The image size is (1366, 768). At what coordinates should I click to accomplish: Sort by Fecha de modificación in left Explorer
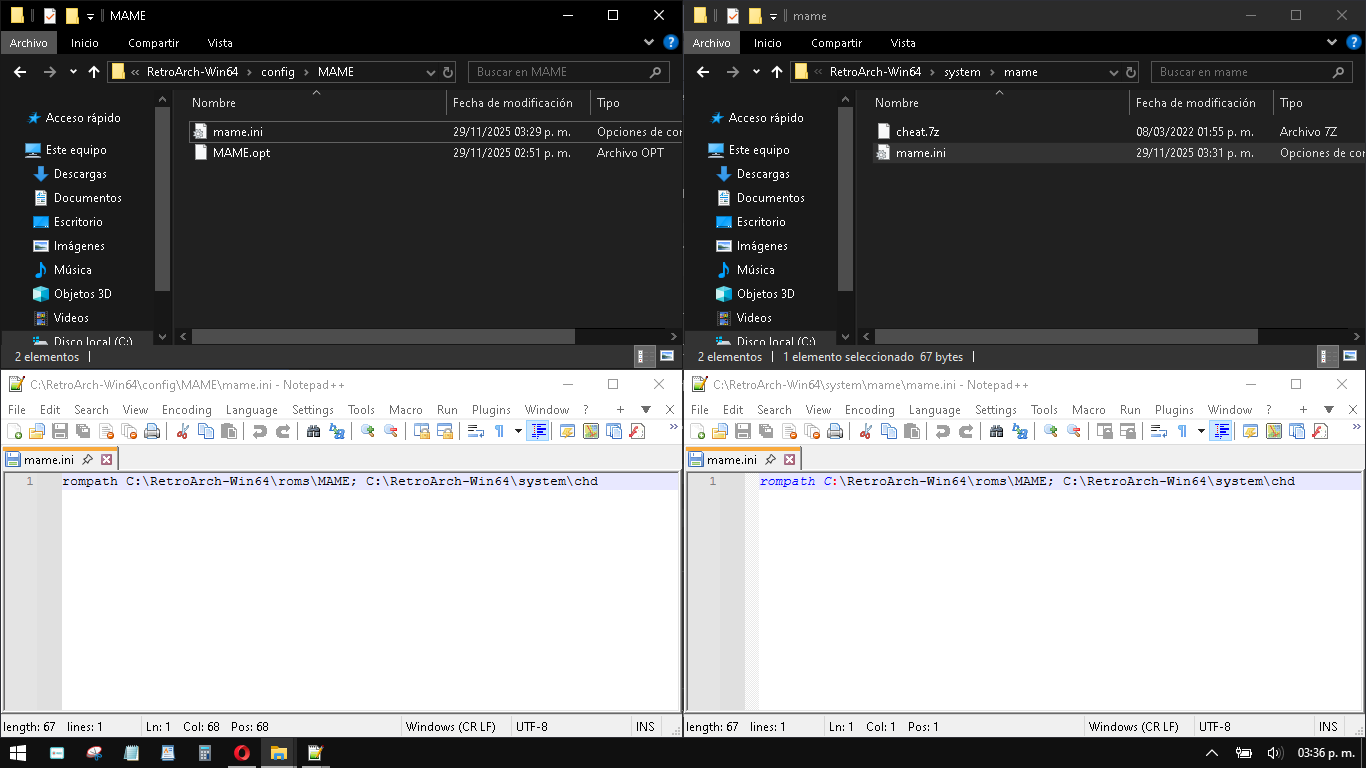point(512,103)
